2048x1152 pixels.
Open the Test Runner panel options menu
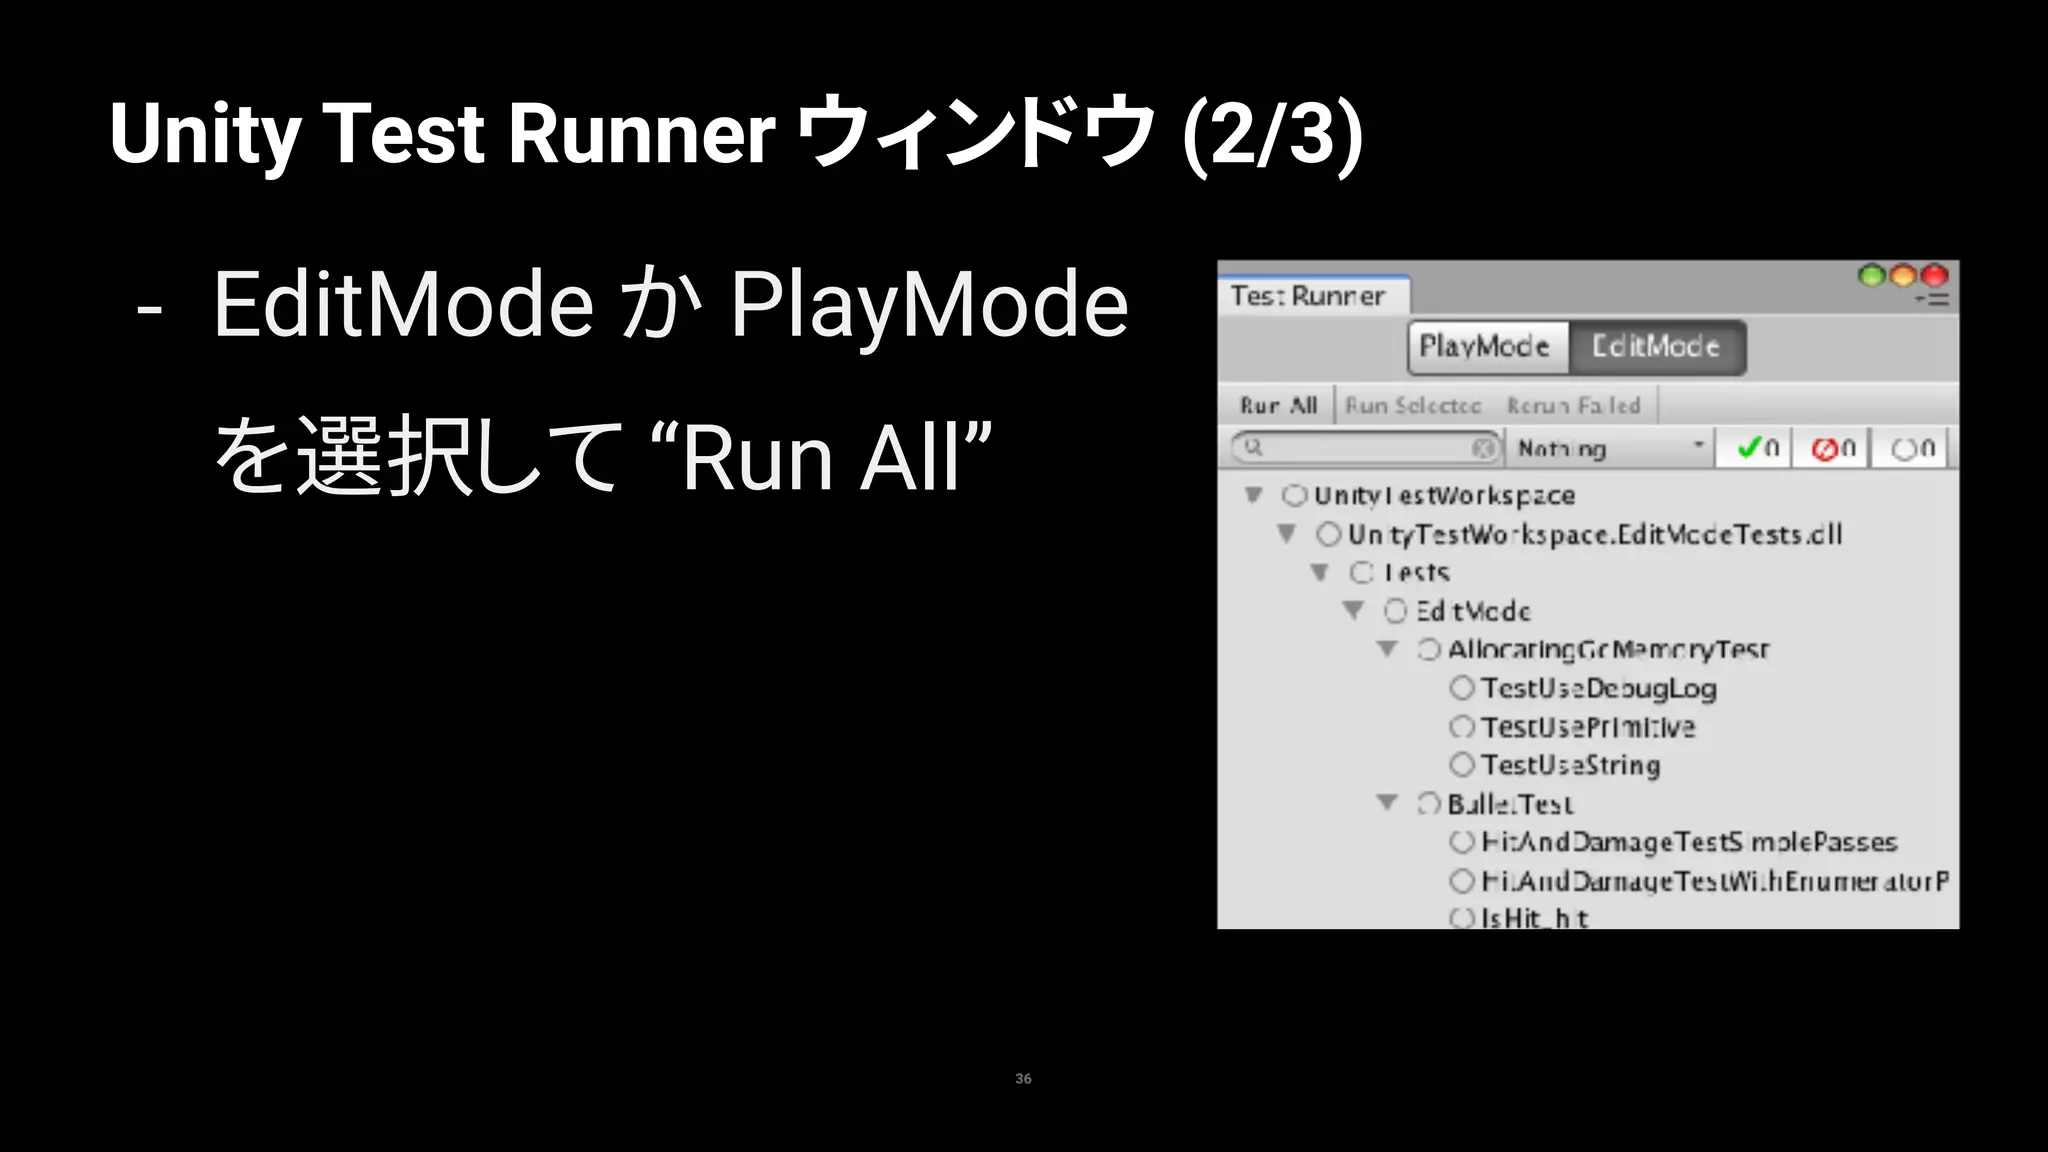coord(1932,299)
